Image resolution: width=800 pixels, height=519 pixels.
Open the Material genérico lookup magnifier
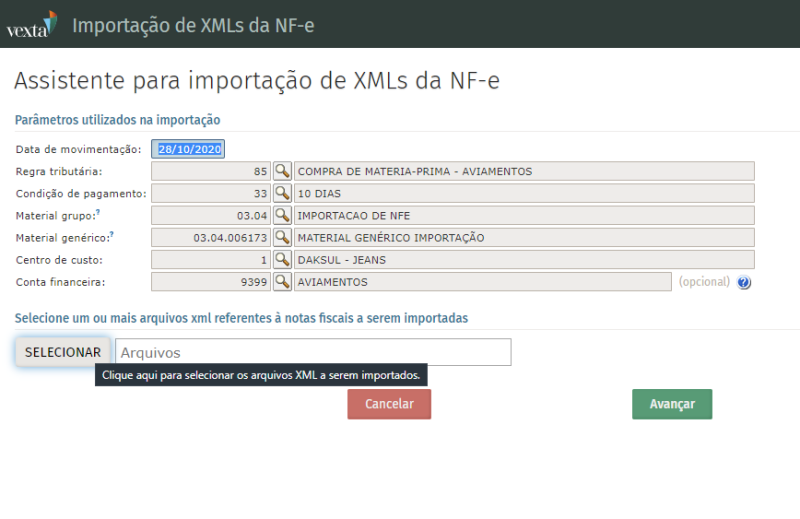282,237
